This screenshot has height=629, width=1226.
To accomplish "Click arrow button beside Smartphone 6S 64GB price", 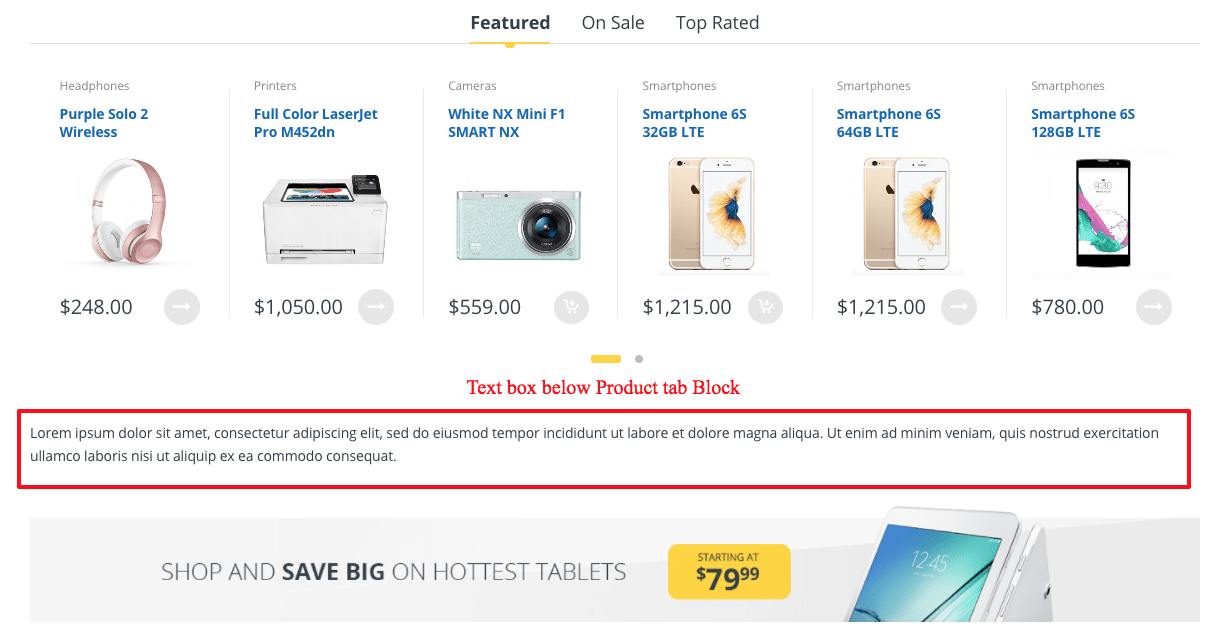I will [x=959, y=307].
